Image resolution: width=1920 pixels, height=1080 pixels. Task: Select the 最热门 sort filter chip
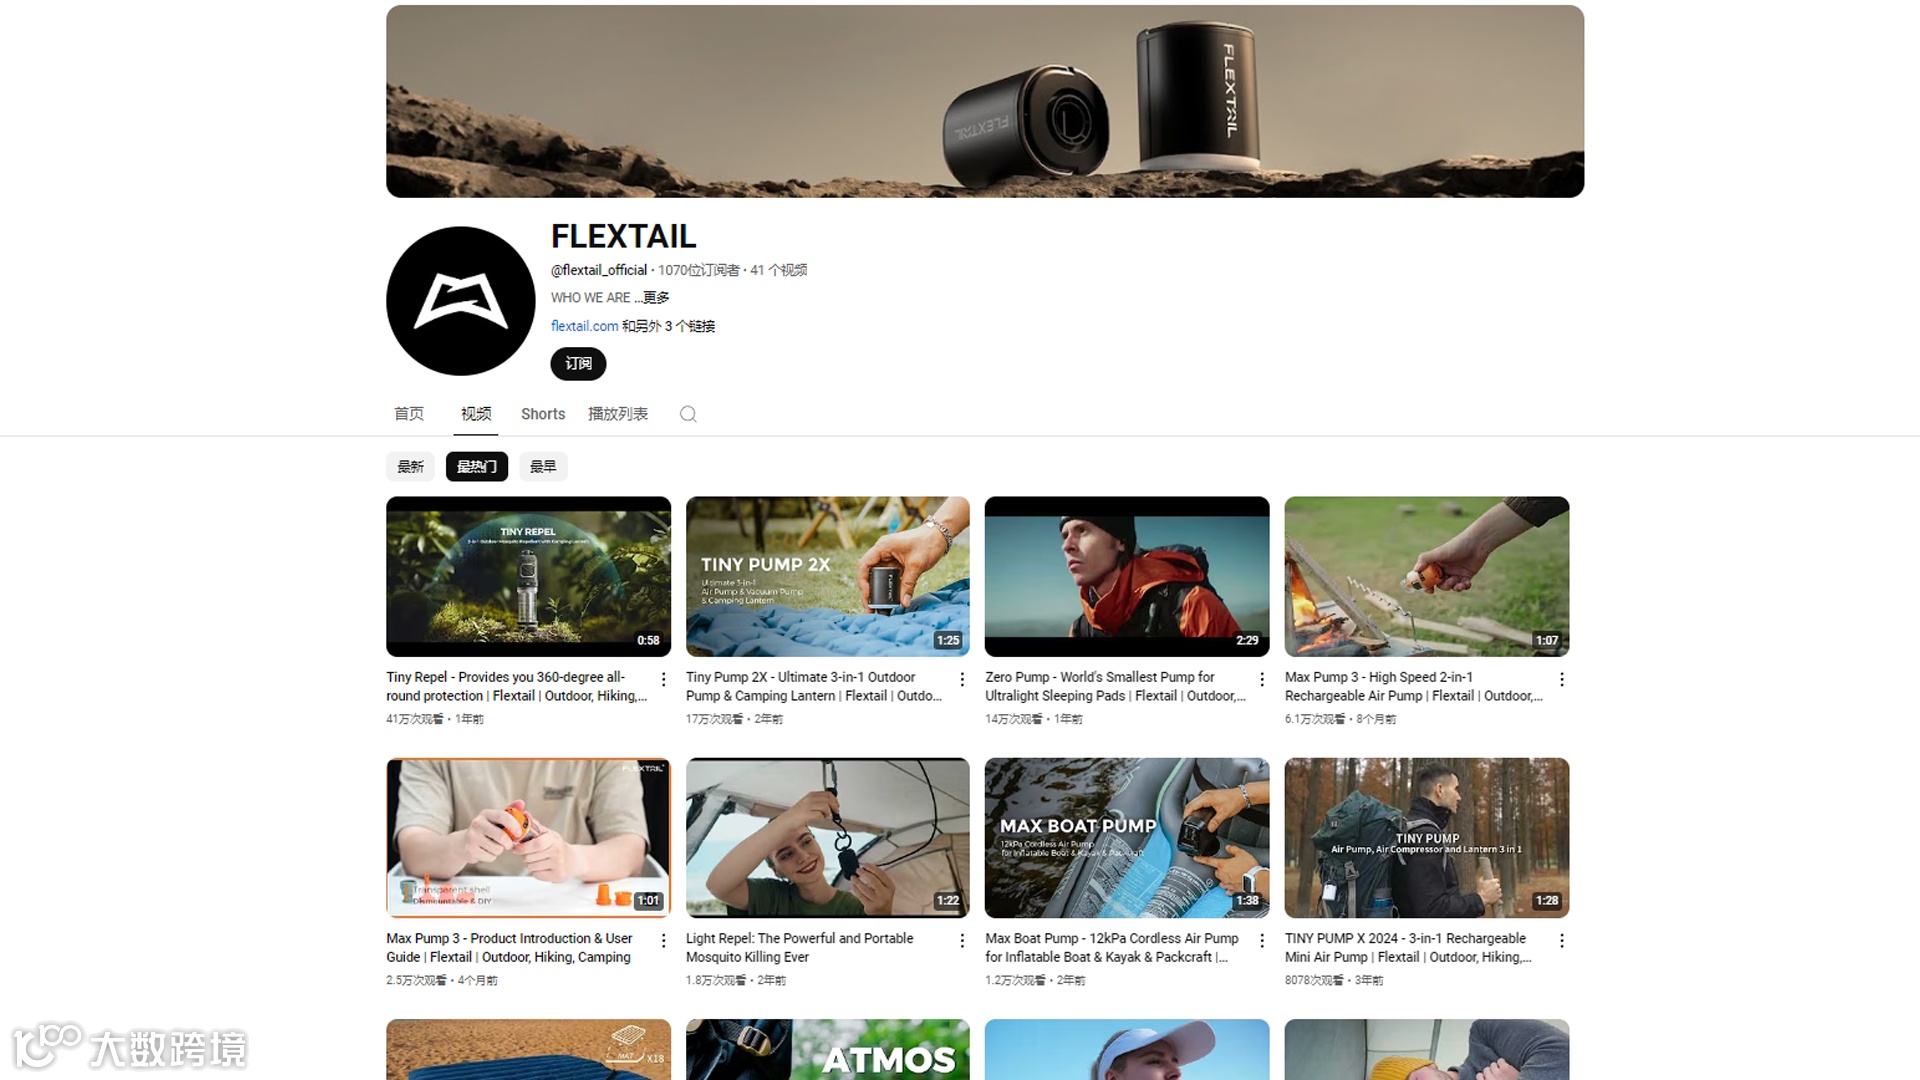point(477,466)
